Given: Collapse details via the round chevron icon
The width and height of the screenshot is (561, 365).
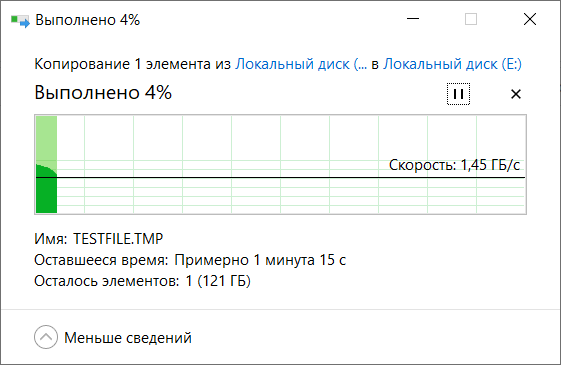Looking at the screenshot, I should point(46,337).
